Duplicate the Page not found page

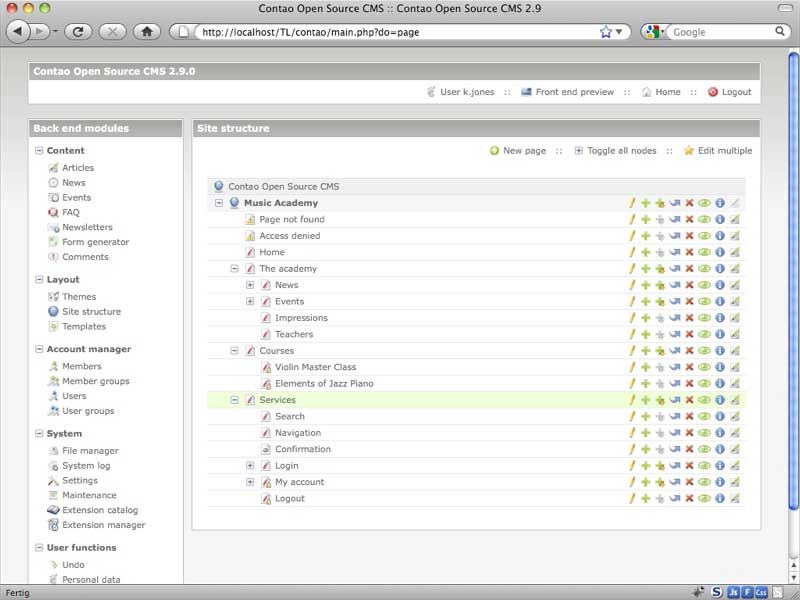click(x=645, y=219)
